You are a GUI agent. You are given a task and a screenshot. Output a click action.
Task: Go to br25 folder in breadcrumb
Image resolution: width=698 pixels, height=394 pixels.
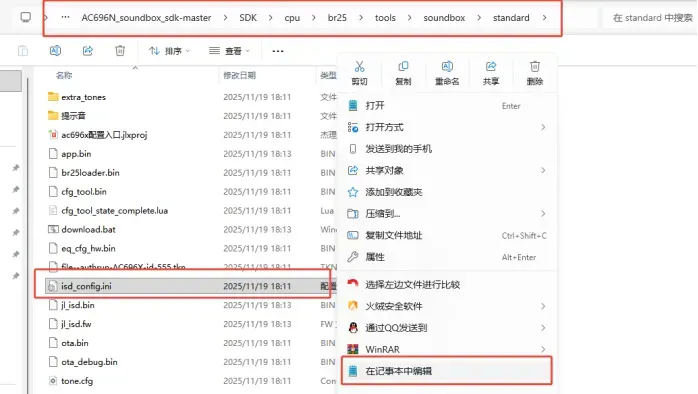click(x=337, y=18)
